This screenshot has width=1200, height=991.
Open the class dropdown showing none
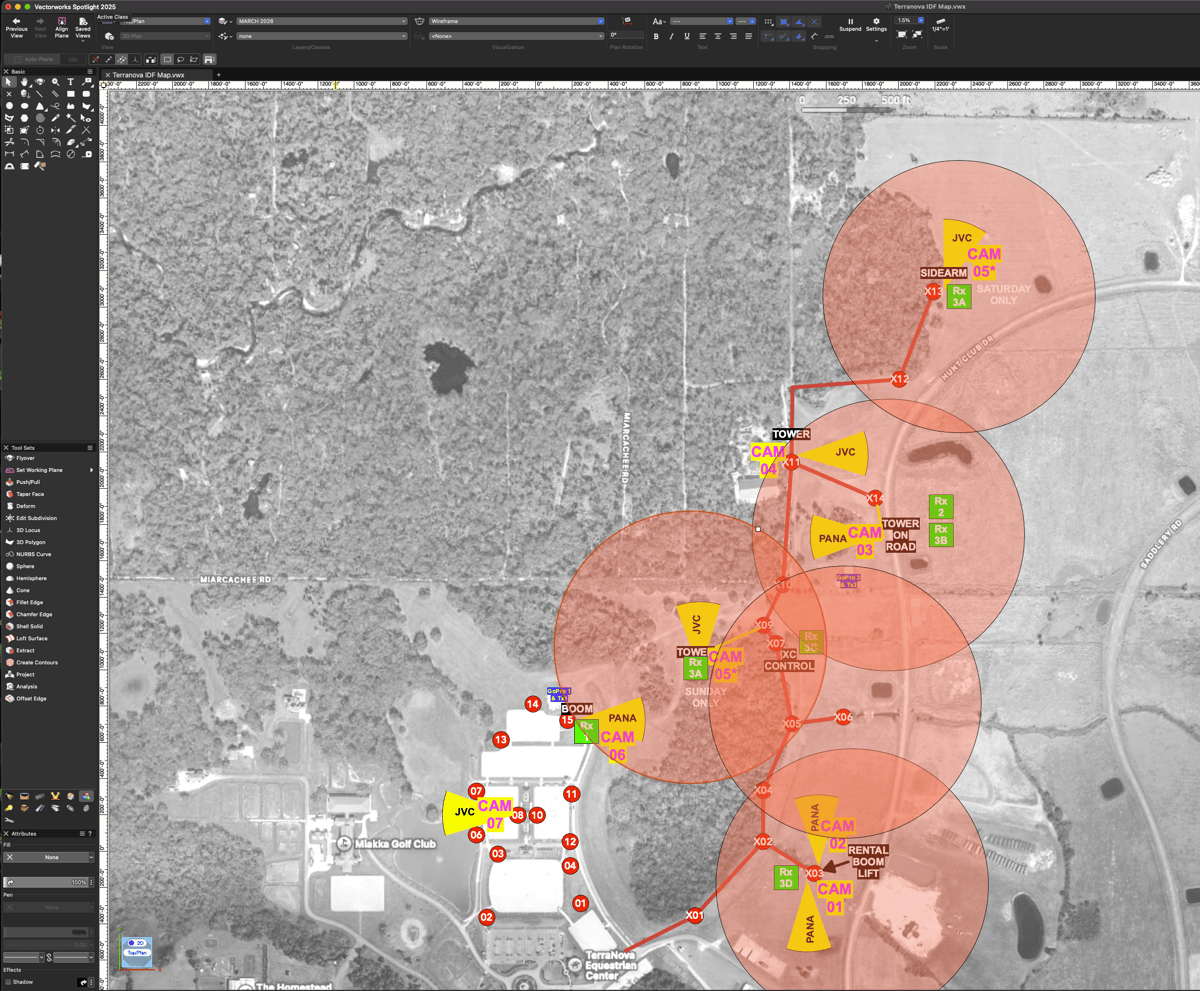click(x=321, y=36)
